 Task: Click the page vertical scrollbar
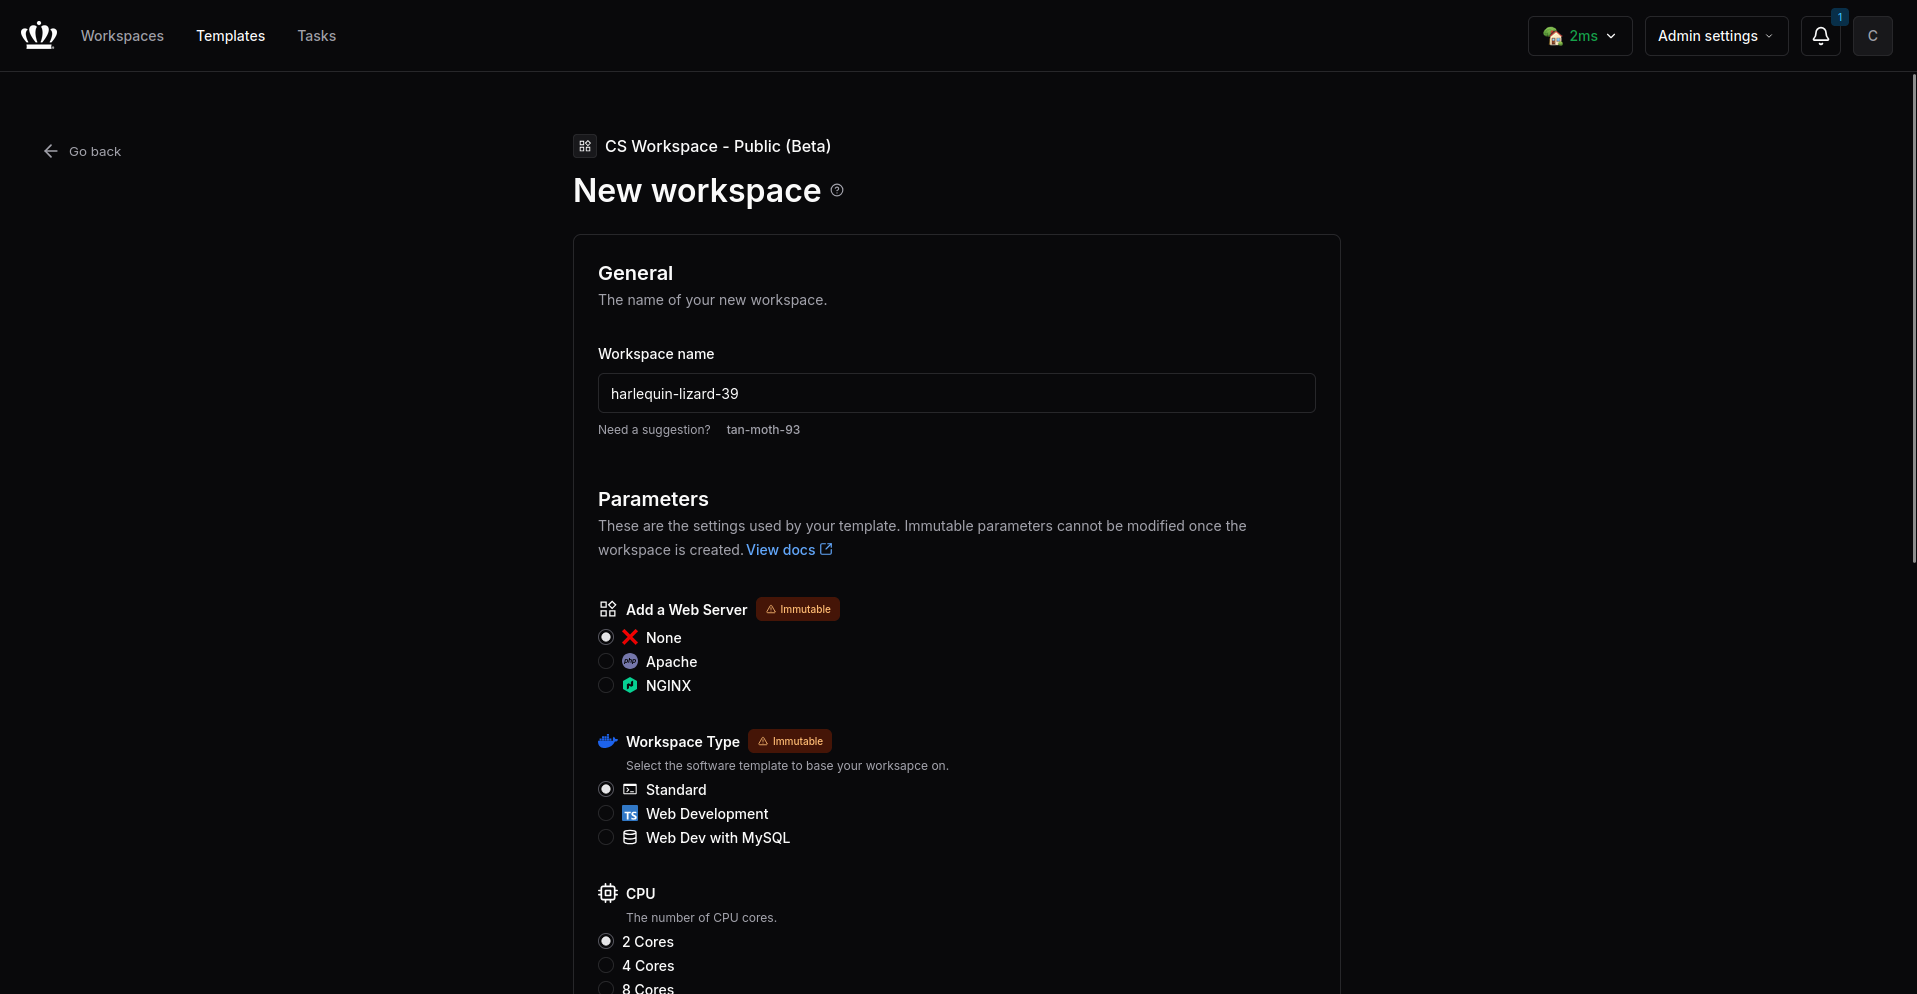1913,320
